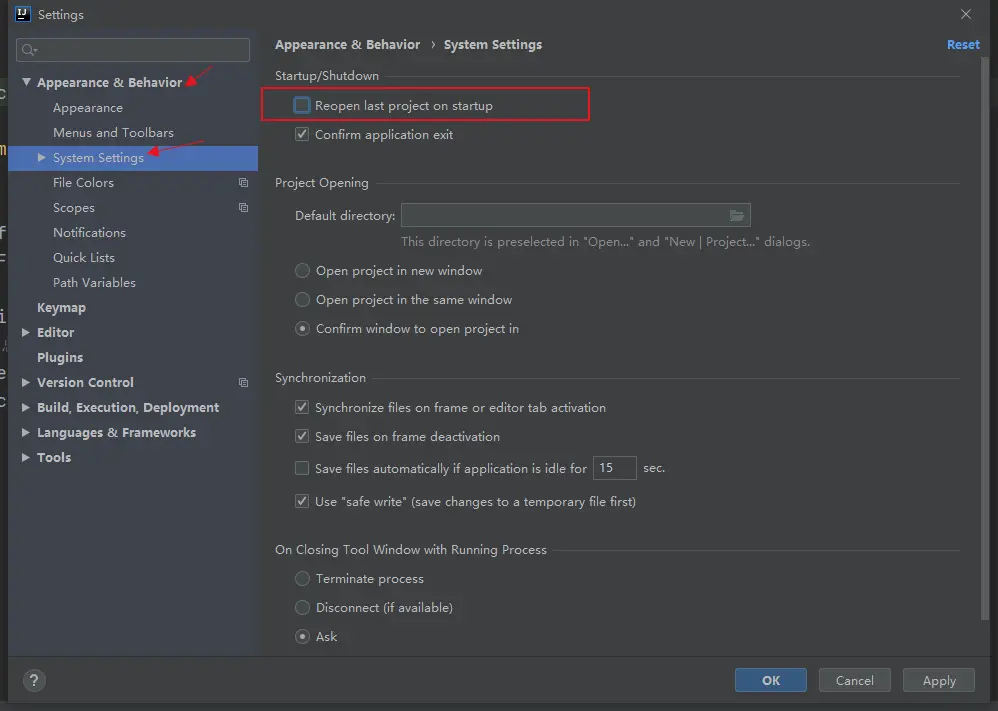
Task: Open Plugins settings
Action: tap(60, 358)
